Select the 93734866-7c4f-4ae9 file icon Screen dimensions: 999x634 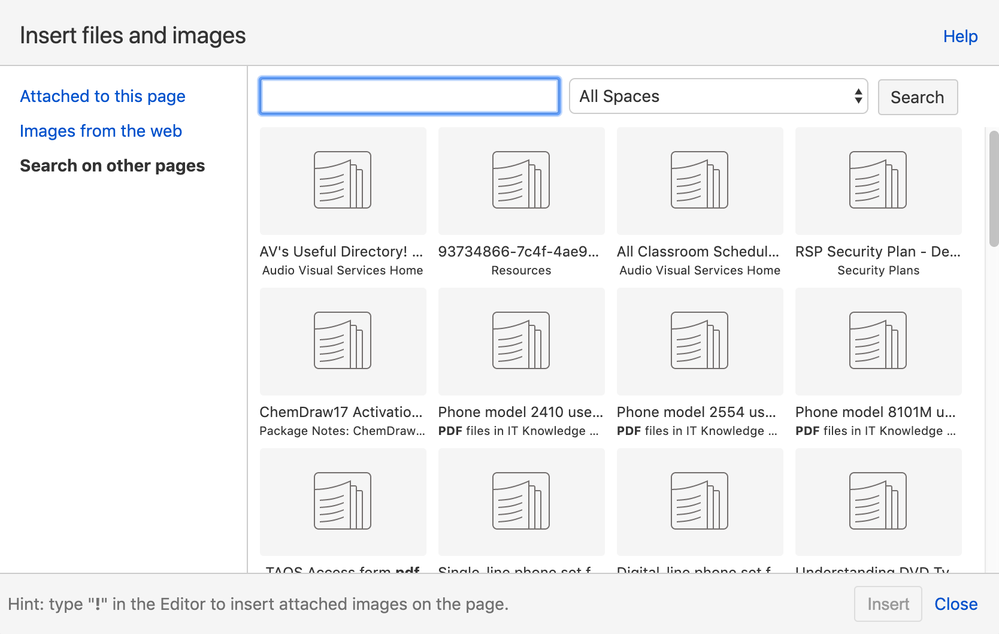point(521,180)
